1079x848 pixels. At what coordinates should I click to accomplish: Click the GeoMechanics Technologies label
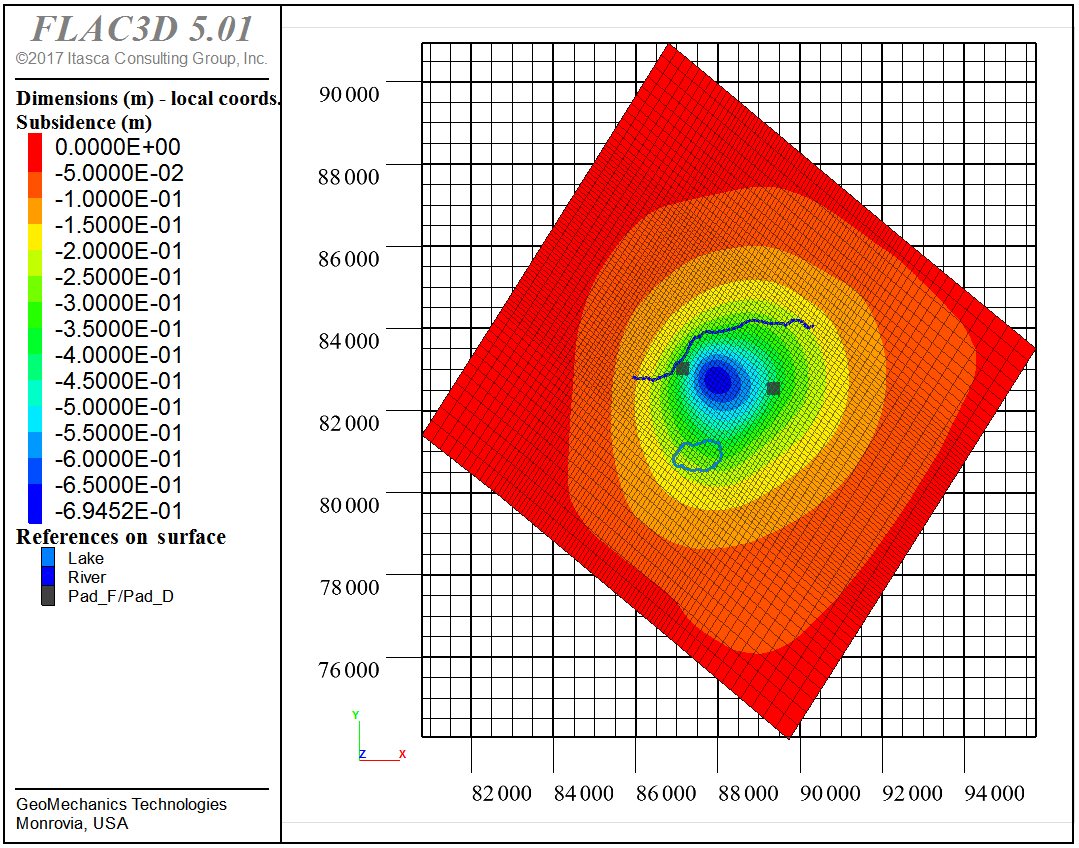click(121, 805)
